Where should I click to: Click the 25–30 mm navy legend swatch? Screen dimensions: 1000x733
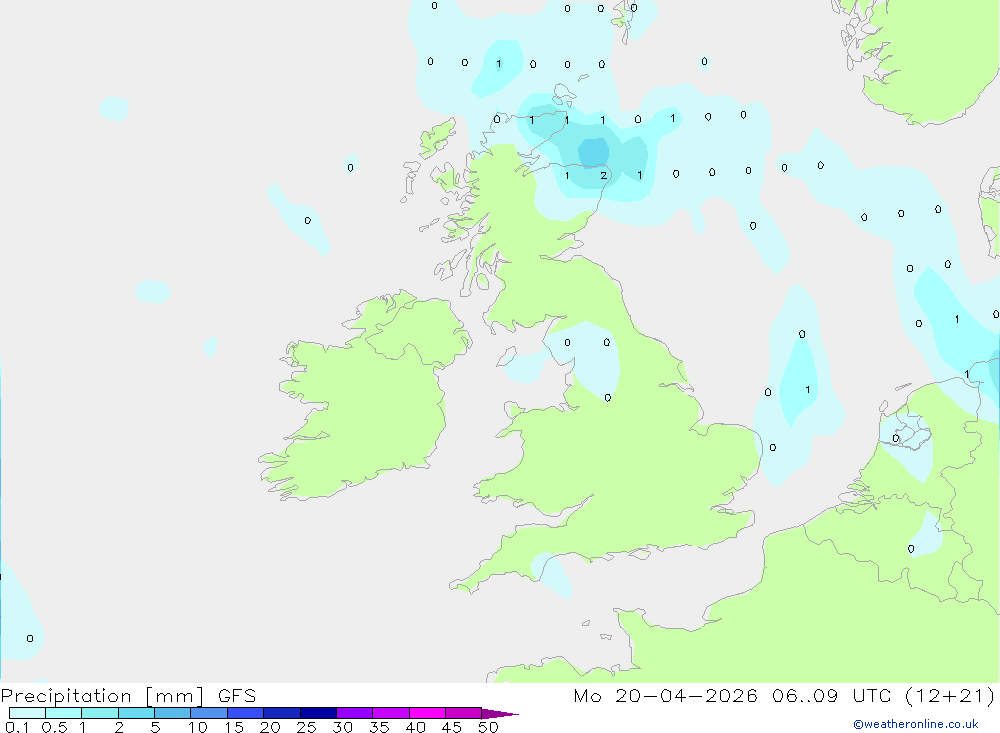pyautogui.click(x=318, y=713)
